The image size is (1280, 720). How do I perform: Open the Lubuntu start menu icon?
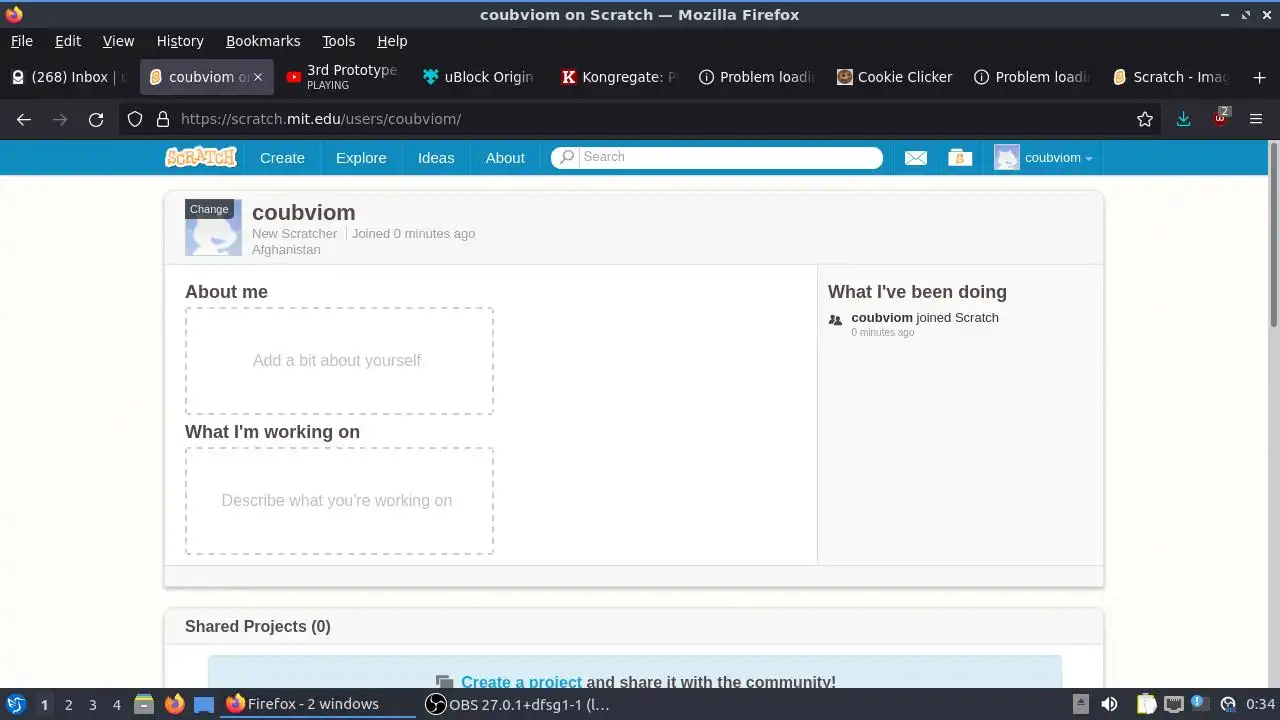[16, 704]
